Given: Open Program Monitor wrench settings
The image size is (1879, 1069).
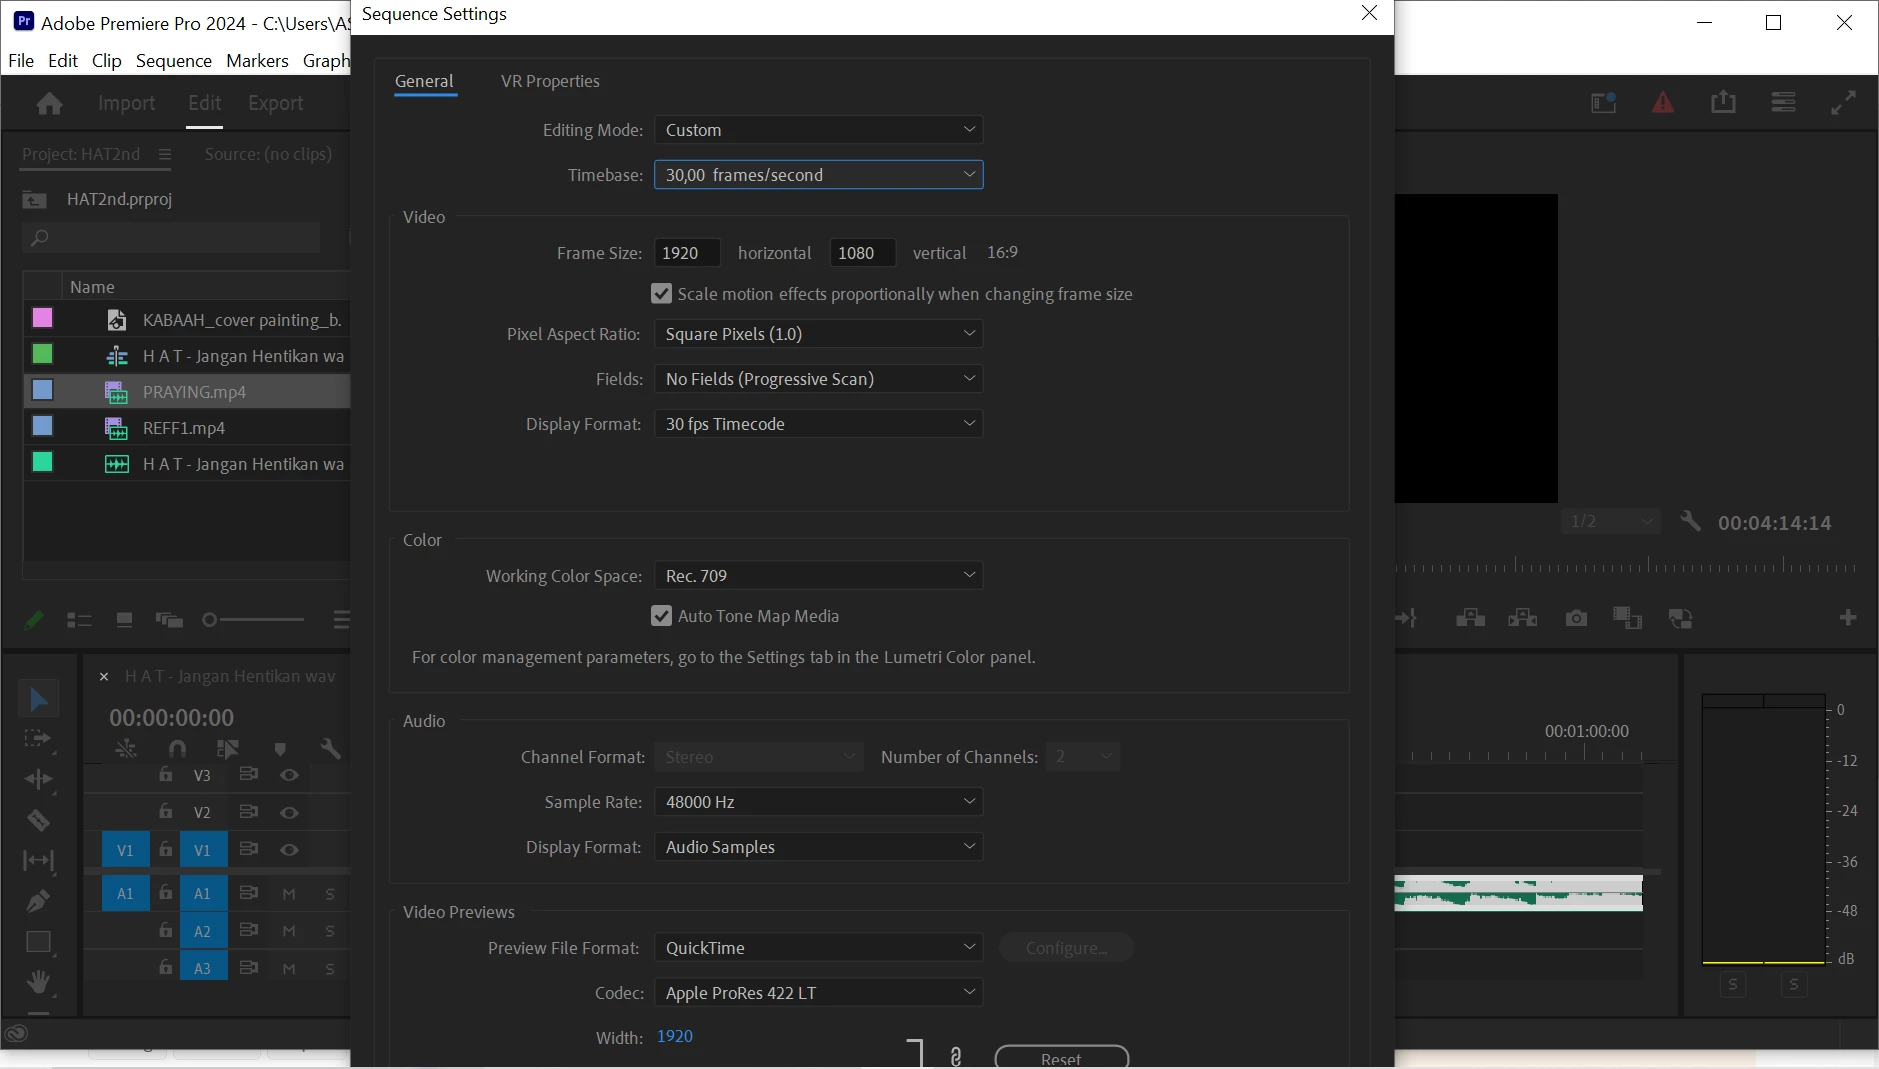Looking at the screenshot, I should pos(1690,521).
